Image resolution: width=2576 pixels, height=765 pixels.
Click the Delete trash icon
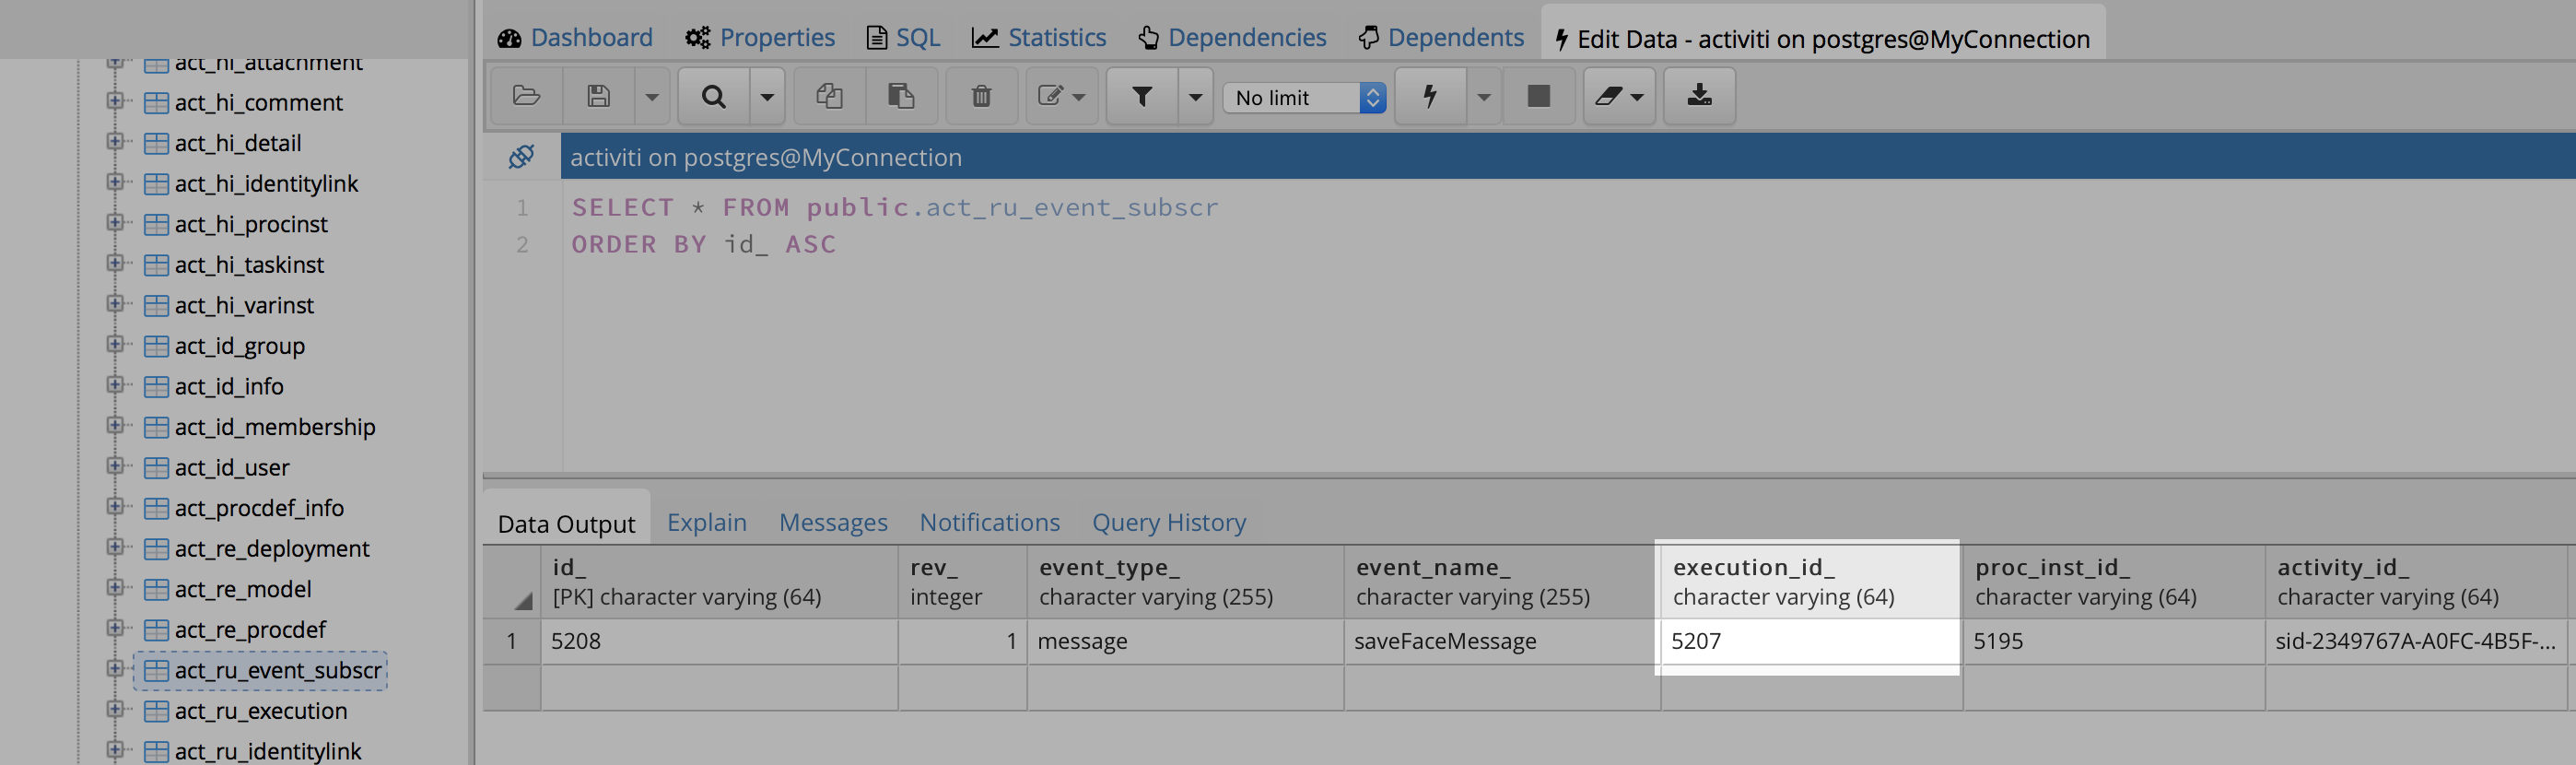[981, 96]
